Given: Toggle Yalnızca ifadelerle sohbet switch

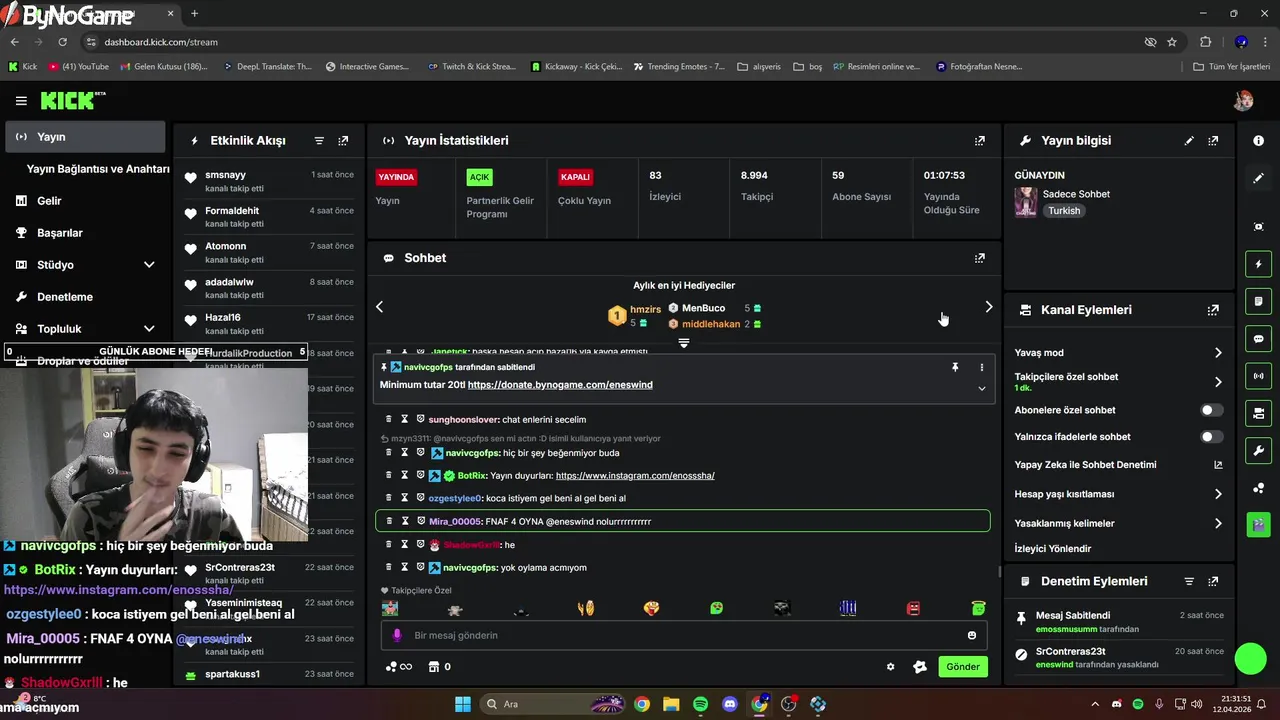Looking at the screenshot, I should 1211,437.
